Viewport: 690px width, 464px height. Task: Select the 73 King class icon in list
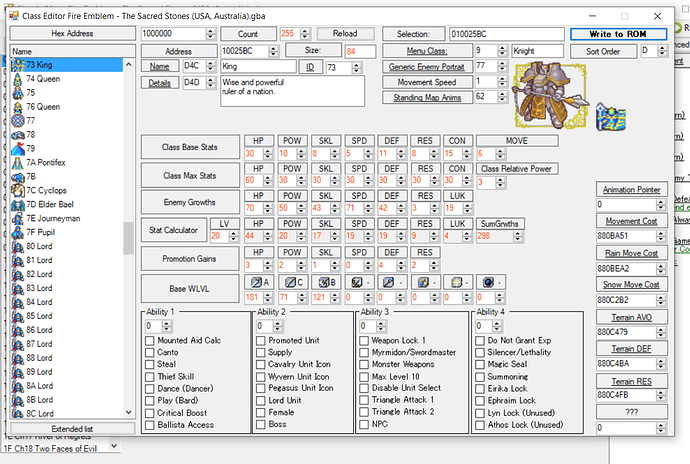click(x=18, y=65)
